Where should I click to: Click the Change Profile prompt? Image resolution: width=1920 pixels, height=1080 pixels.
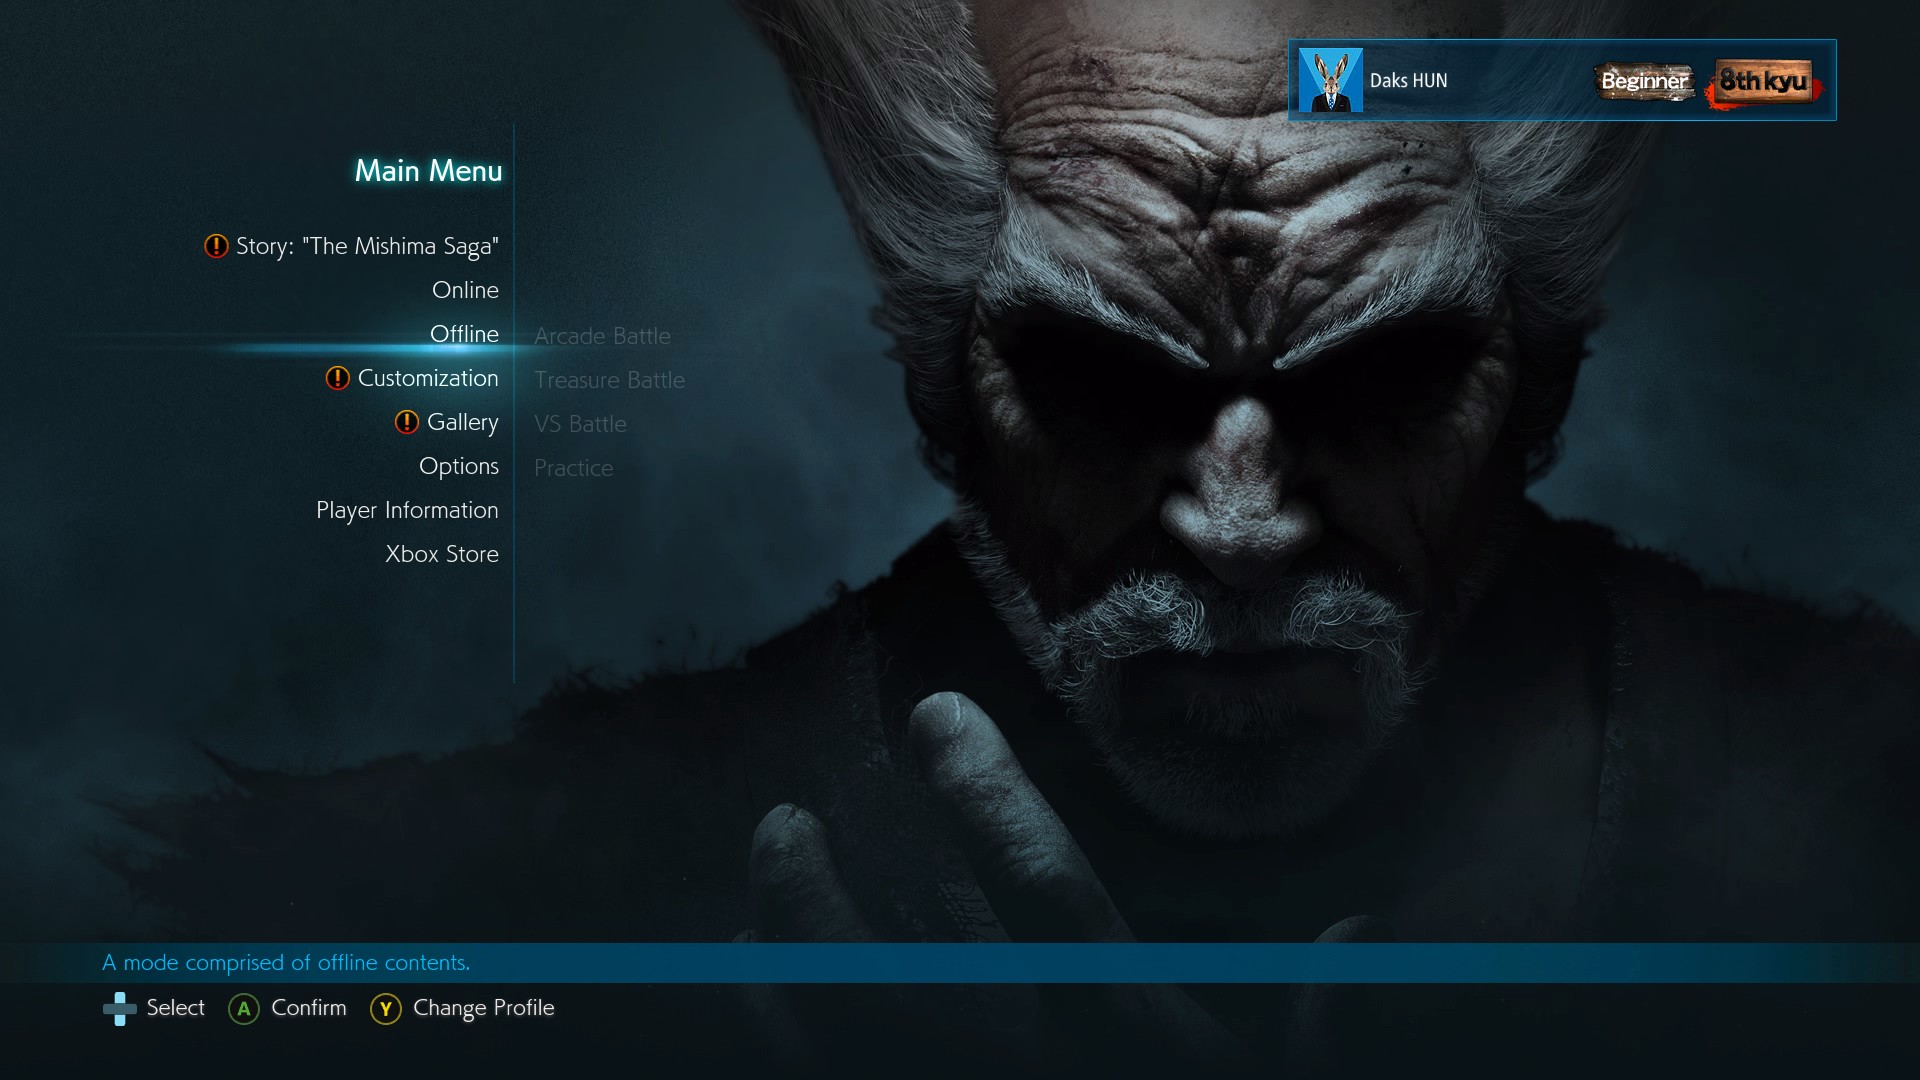(484, 1008)
